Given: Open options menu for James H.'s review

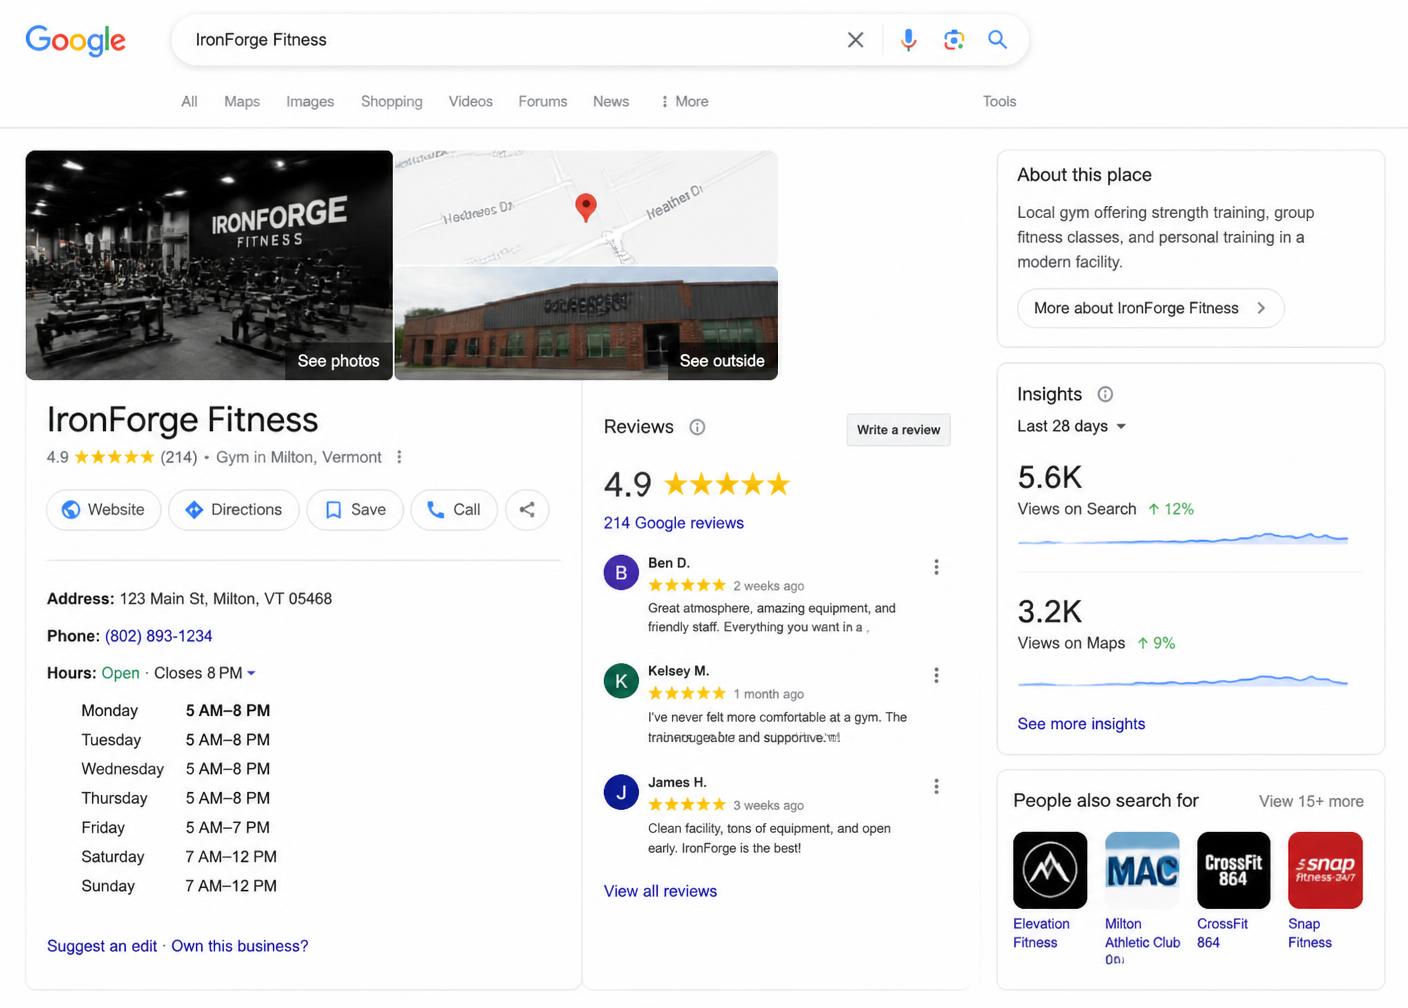Looking at the screenshot, I should [x=936, y=786].
